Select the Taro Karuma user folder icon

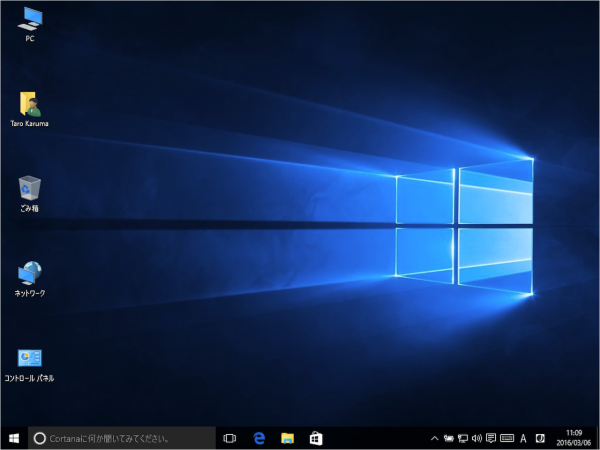(29, 109)
